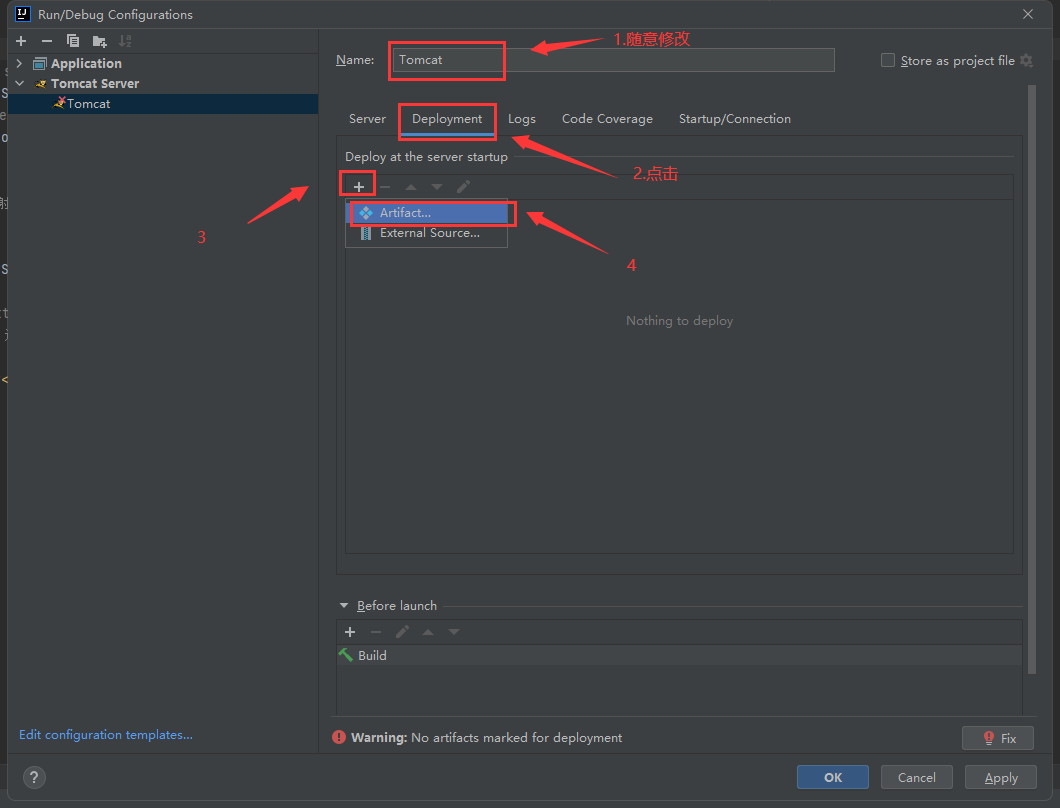Move deployment item down
The image size is (1060, 808).
click(x=437, y=187)
